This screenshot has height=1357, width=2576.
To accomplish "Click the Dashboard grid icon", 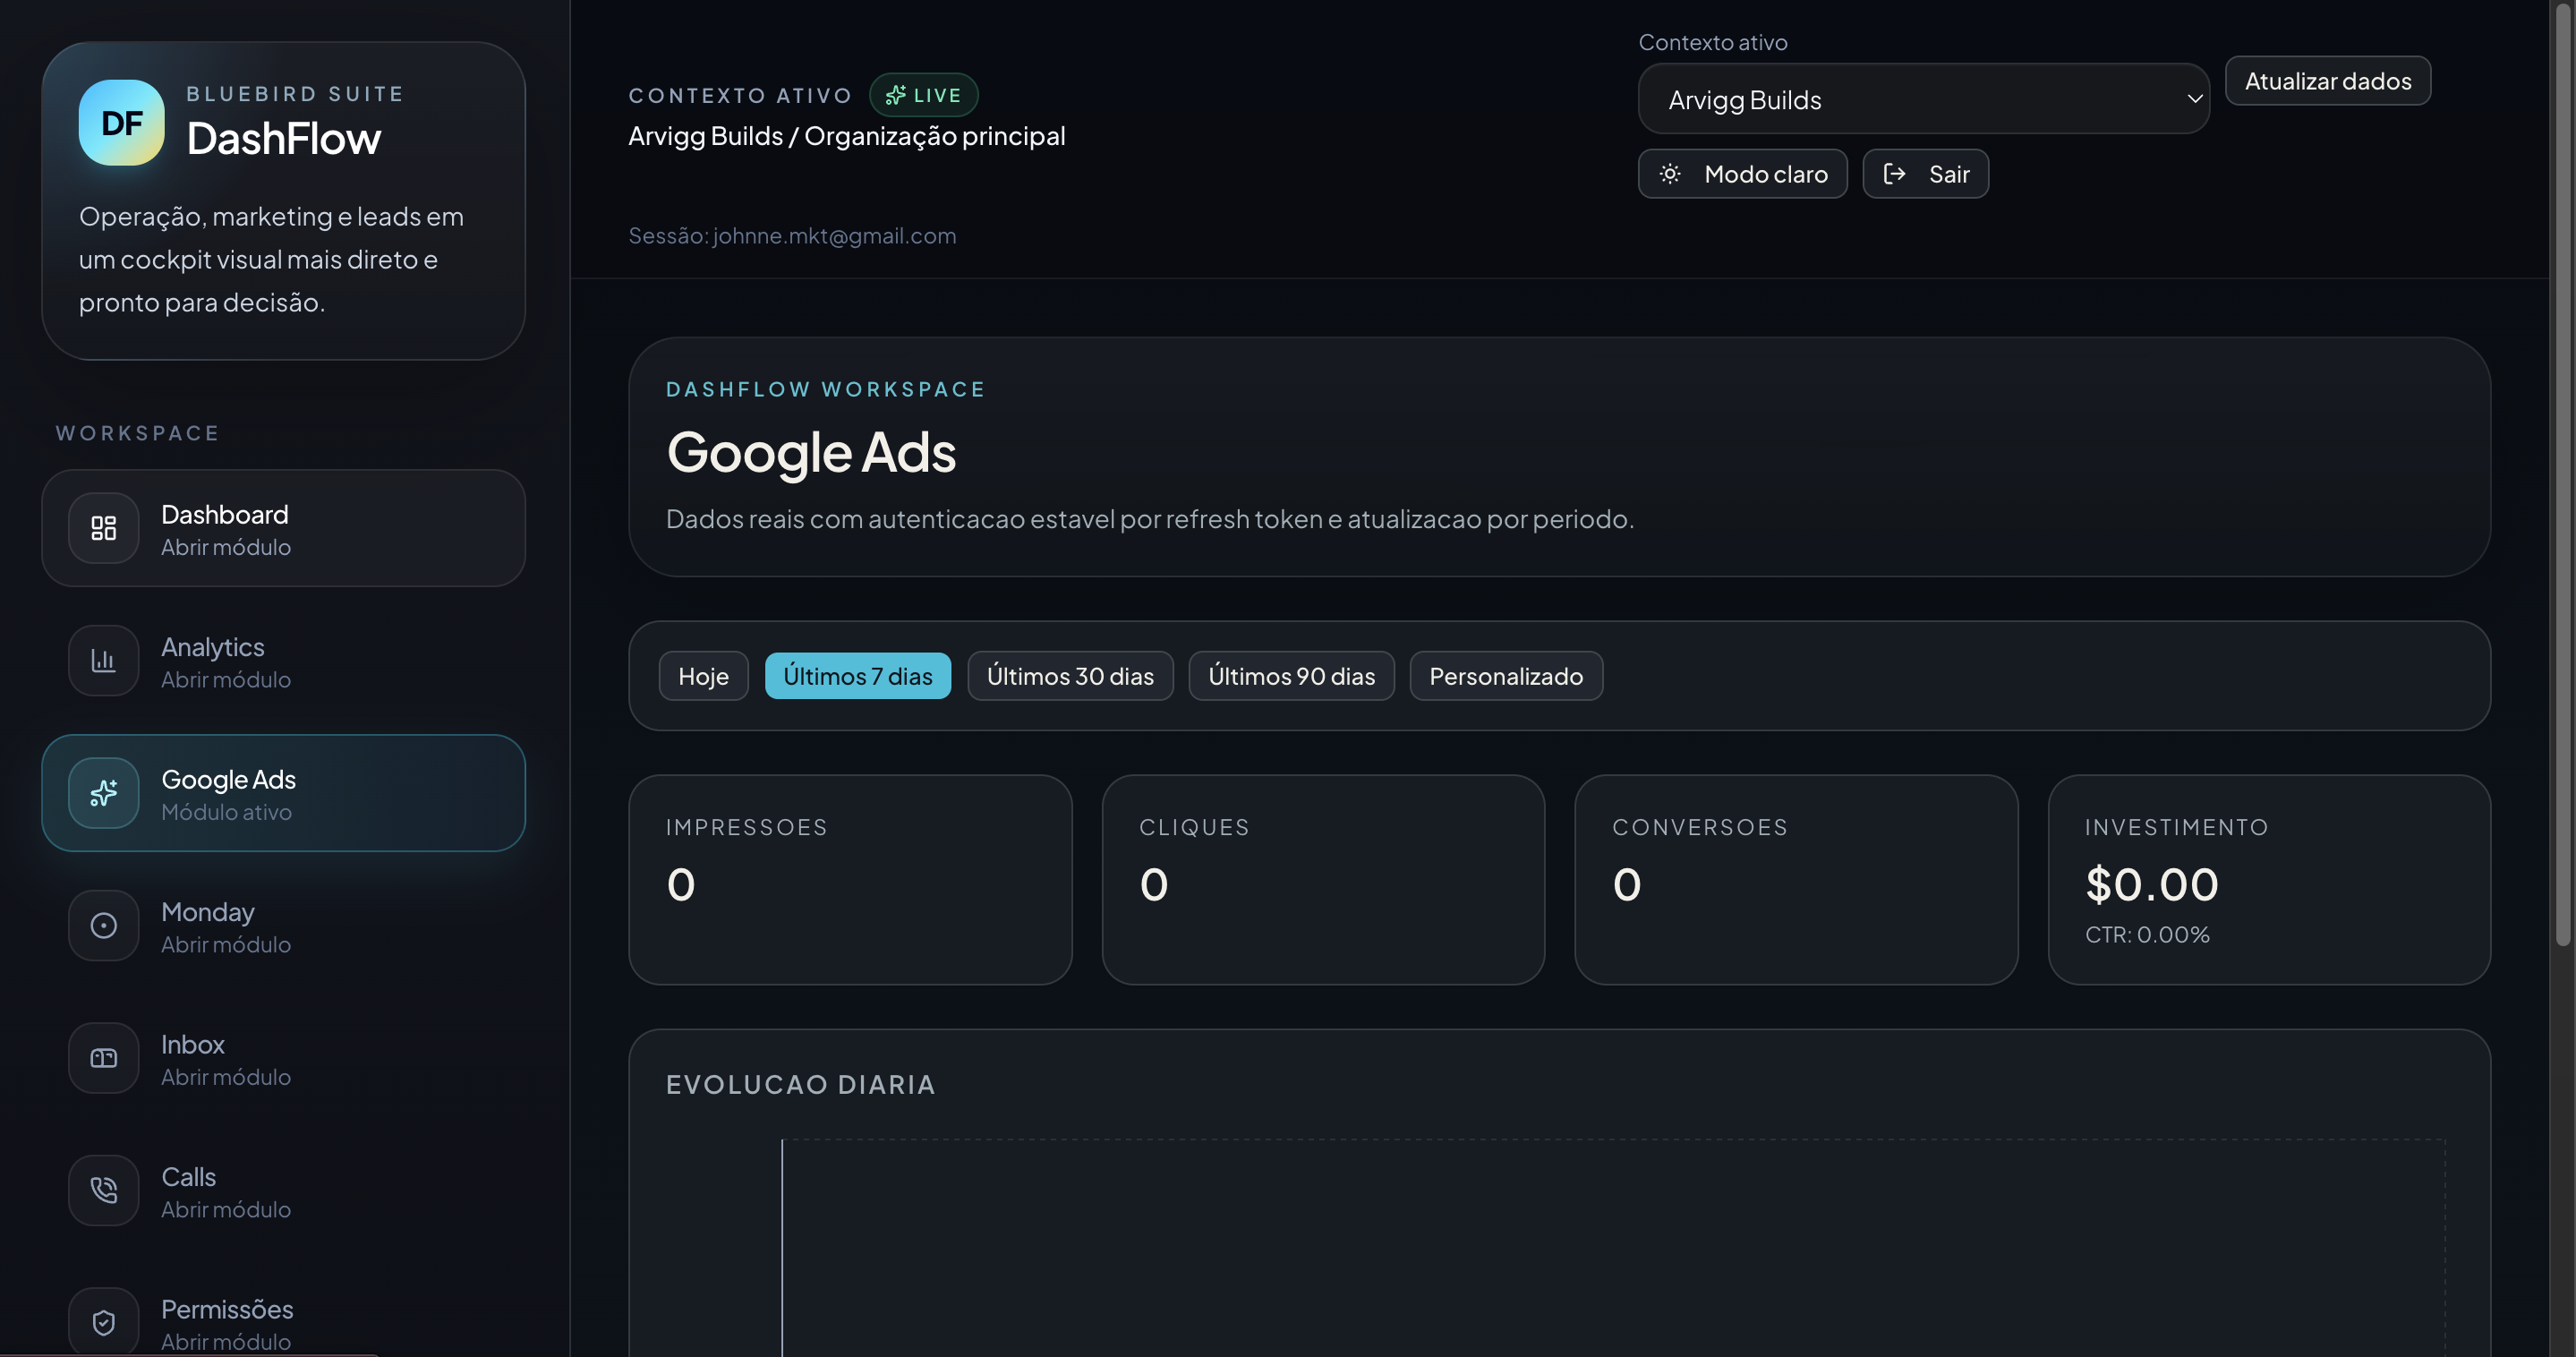I will coord(104,528).
